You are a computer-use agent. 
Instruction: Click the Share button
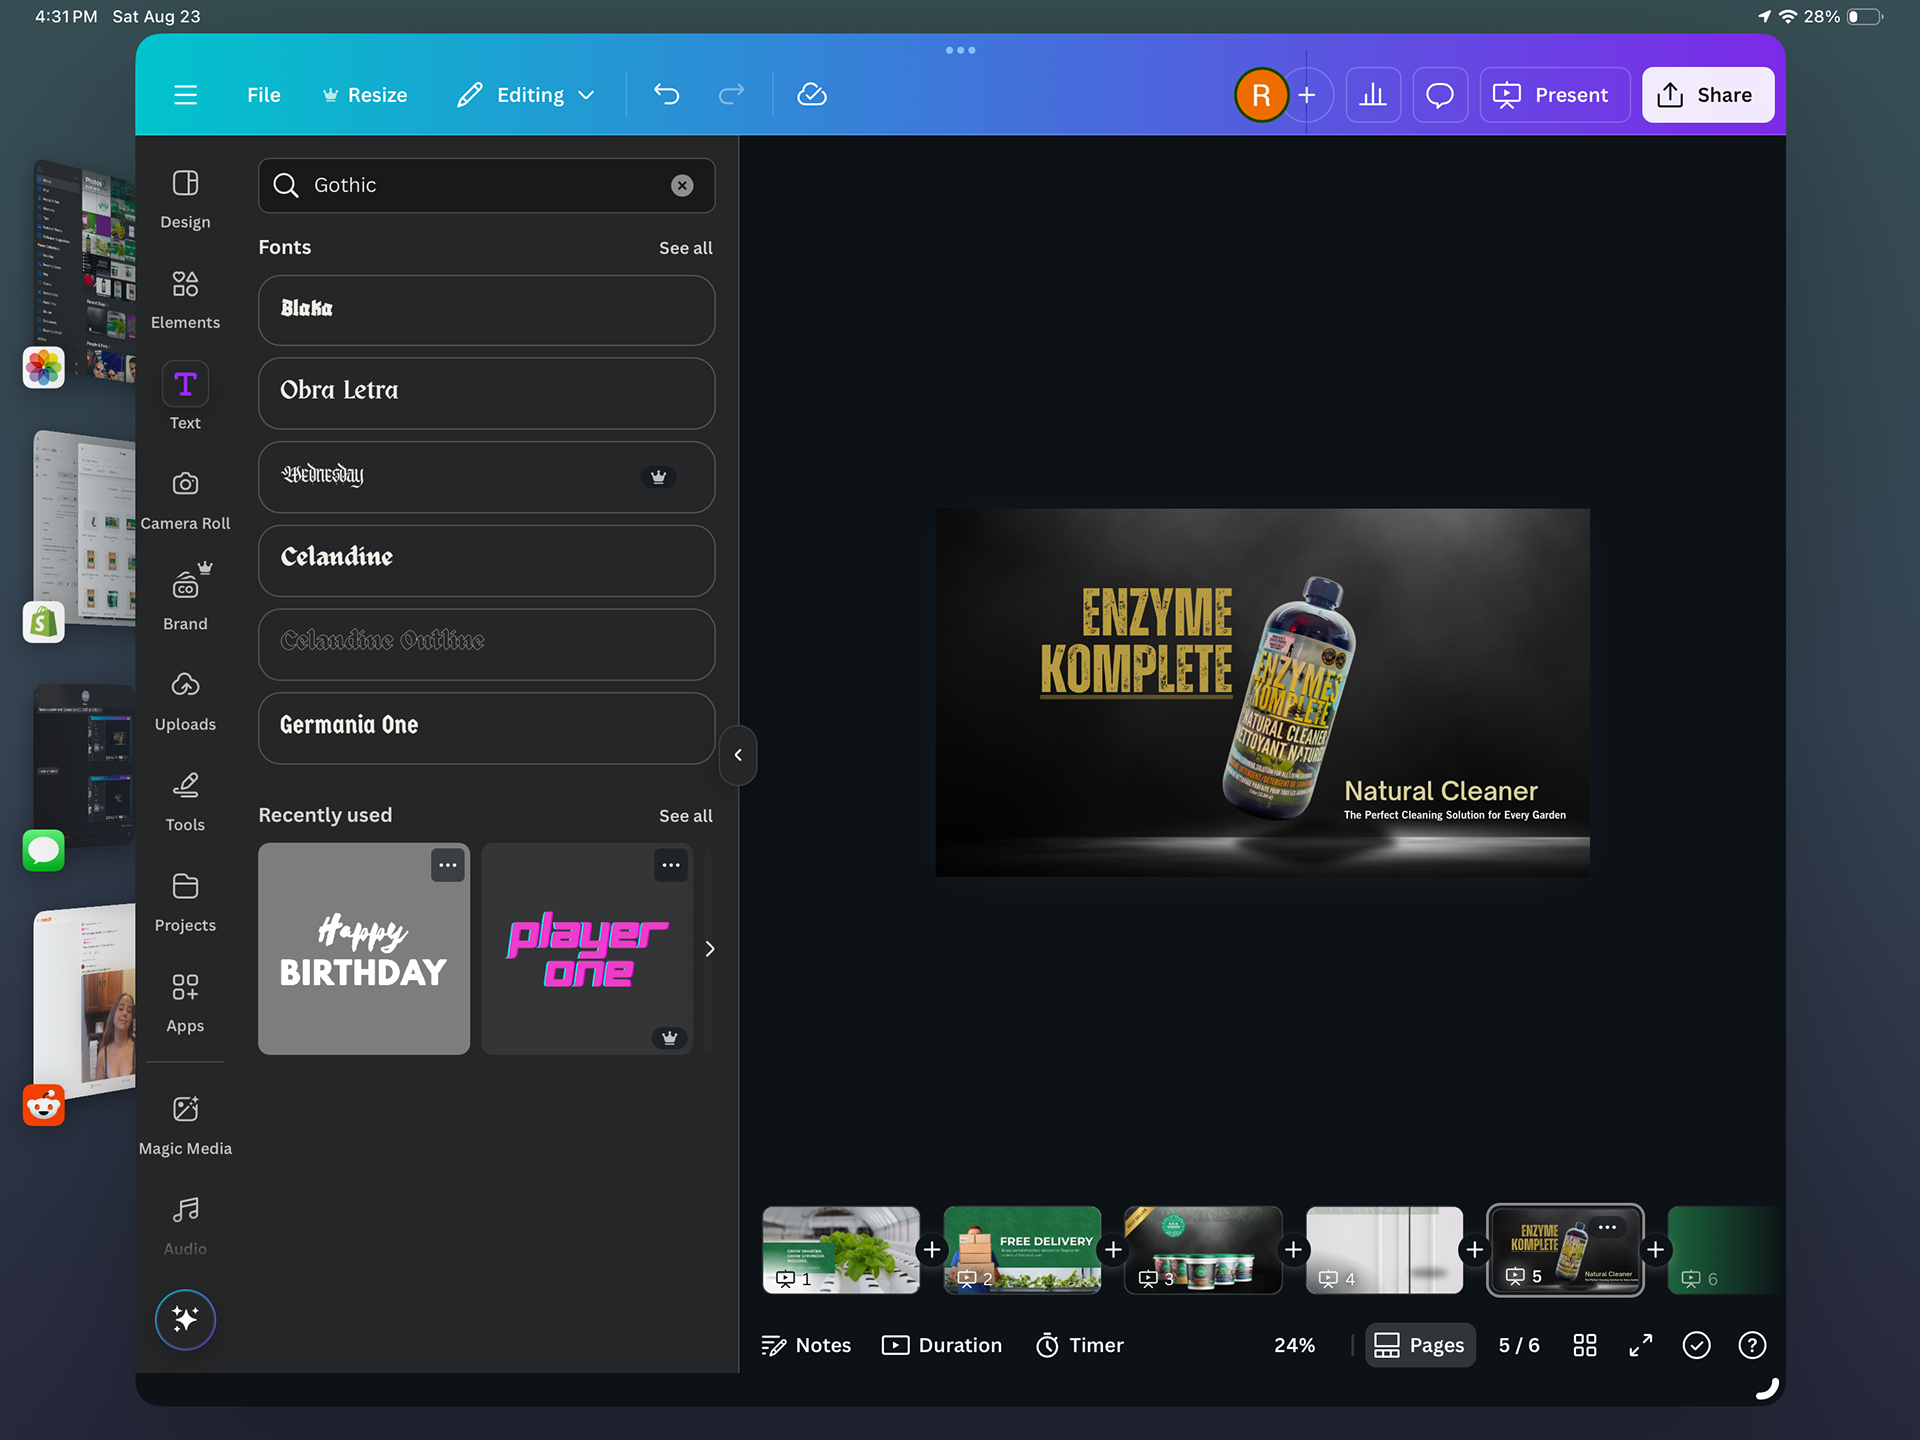click(x=1707, y=95)
